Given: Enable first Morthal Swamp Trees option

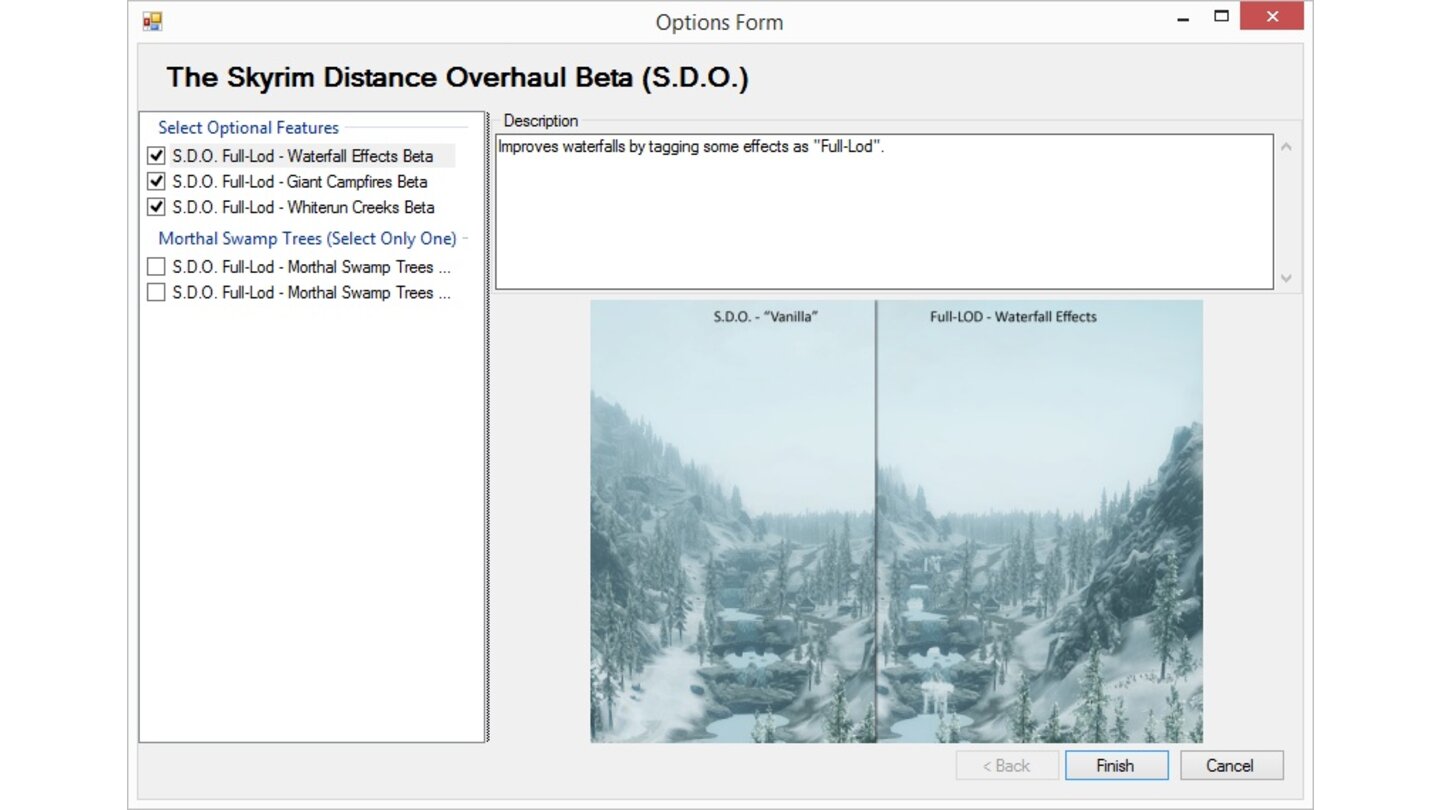Looking at the screenshot, I should (156, 267).
